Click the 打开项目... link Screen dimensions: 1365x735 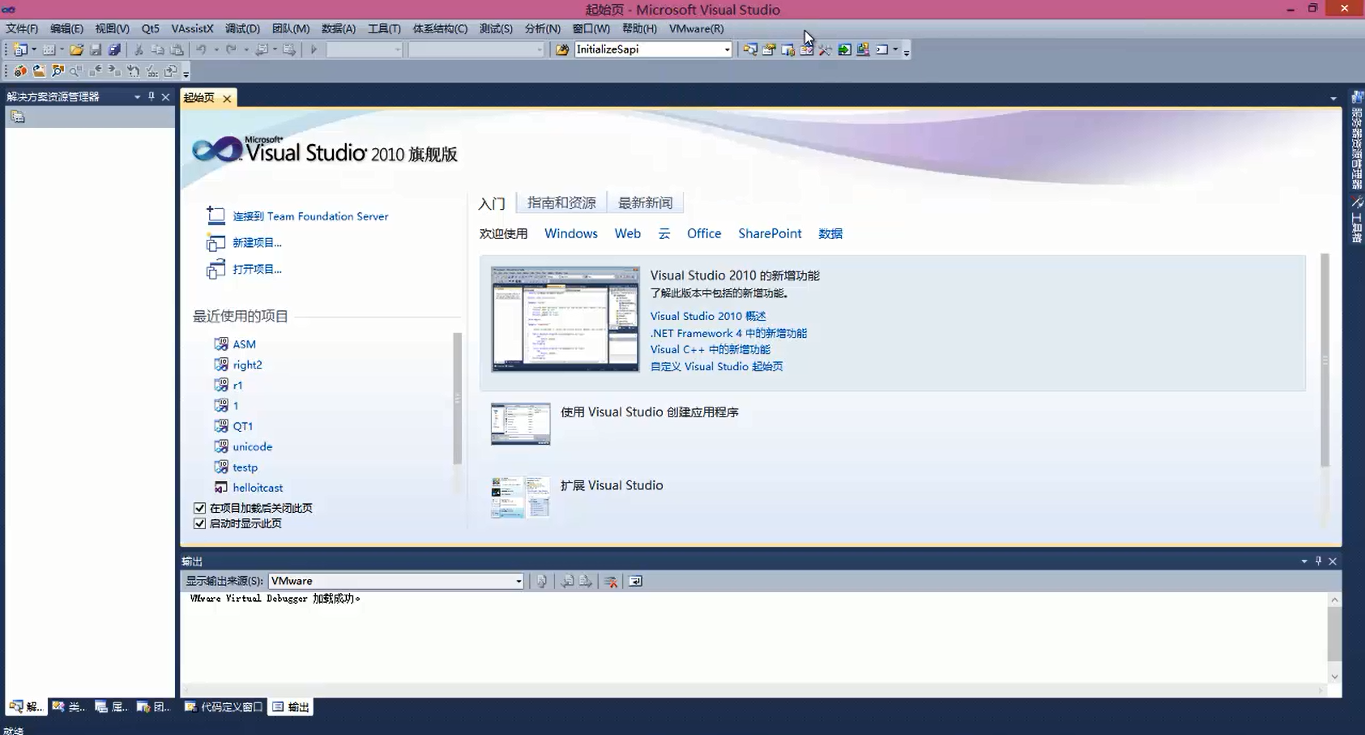(257, 269)
